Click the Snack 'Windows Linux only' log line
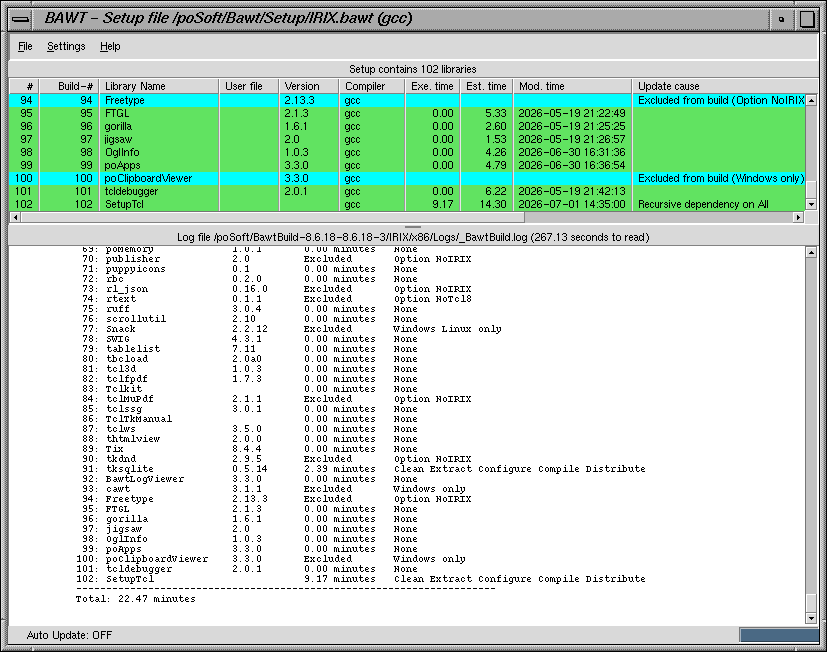The height and width of the screenshot is (652, 827). tap(292, 329)
